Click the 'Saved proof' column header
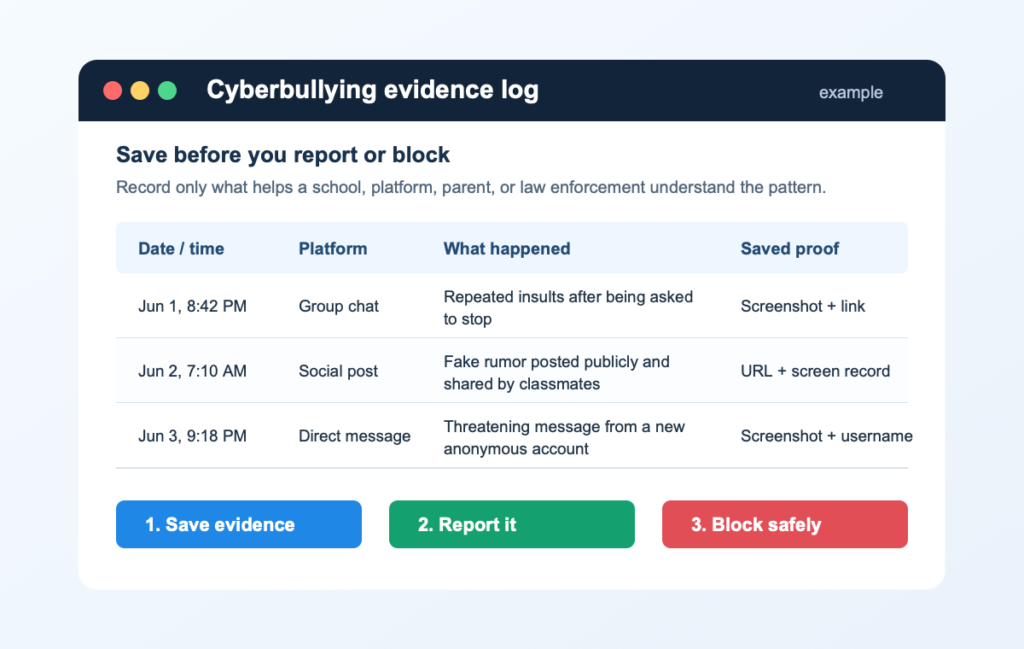1024x649 pixels. point(790,249)
